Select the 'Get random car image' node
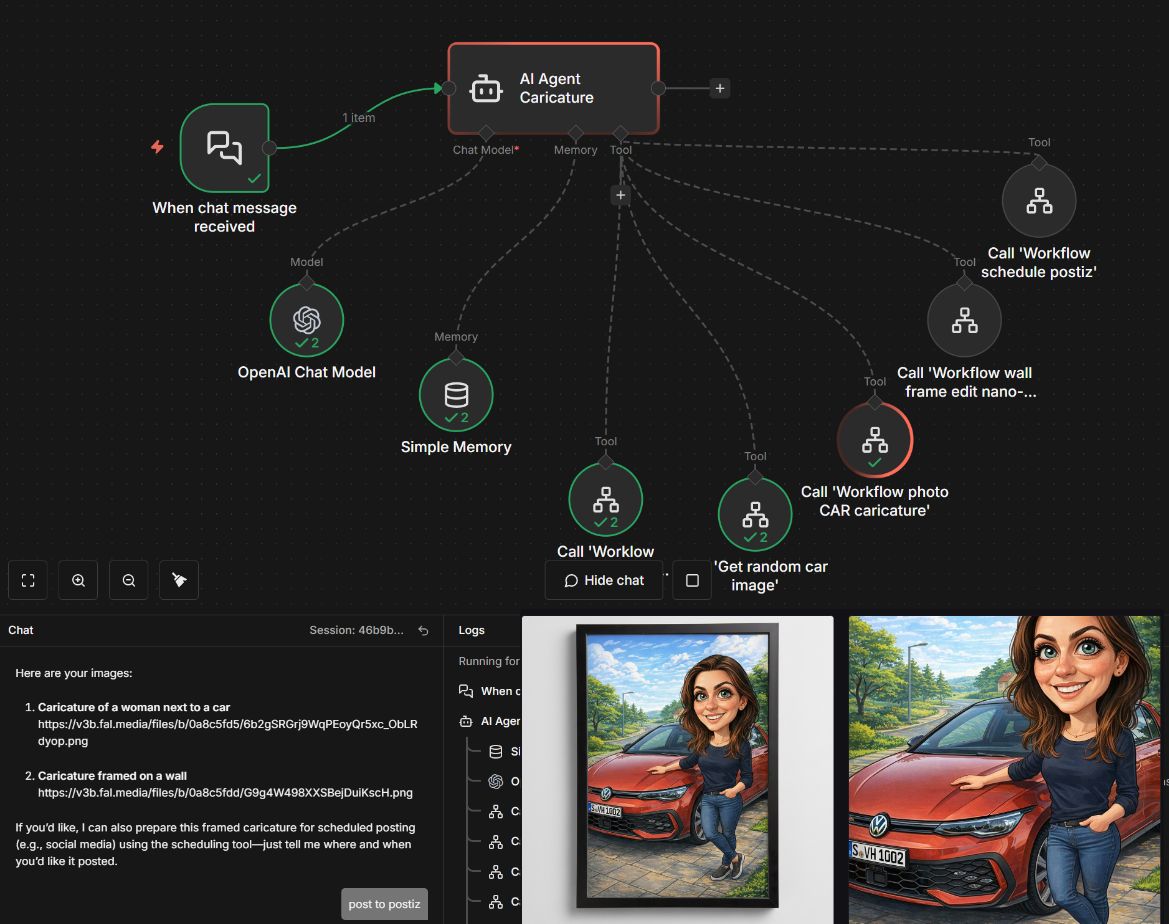 (755, 514)
